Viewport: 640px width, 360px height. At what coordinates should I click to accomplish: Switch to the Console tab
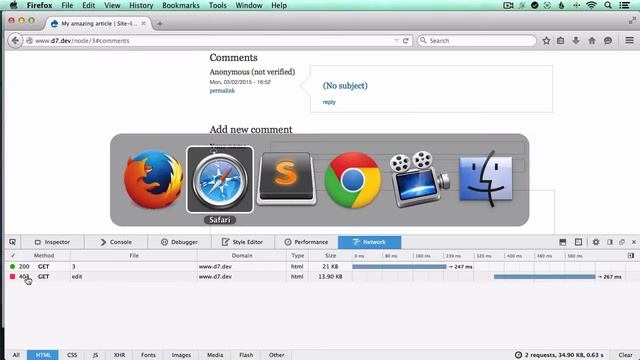[x=116, y=242]
